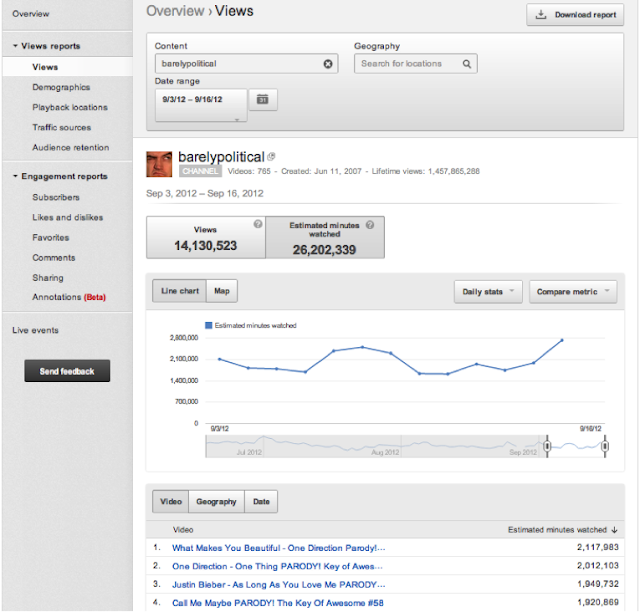Open Call Me Maybe PARODY video link
This screenshot has width=640, height=612.
tap(278, 603)
